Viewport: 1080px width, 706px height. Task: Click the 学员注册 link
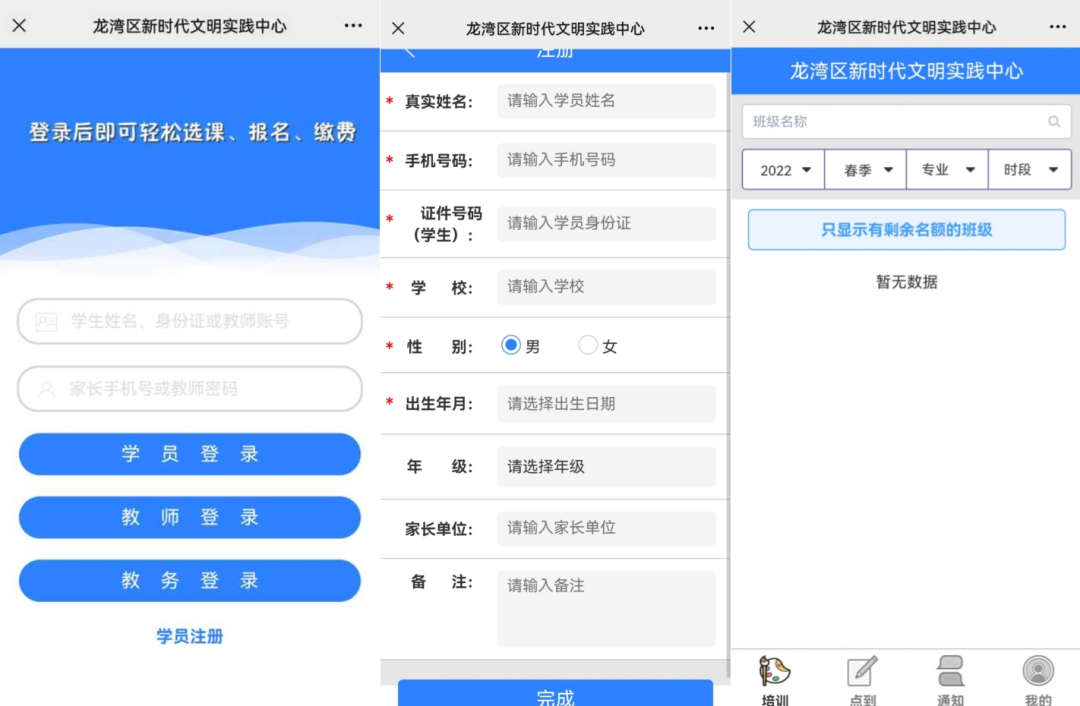click(190, 636)
